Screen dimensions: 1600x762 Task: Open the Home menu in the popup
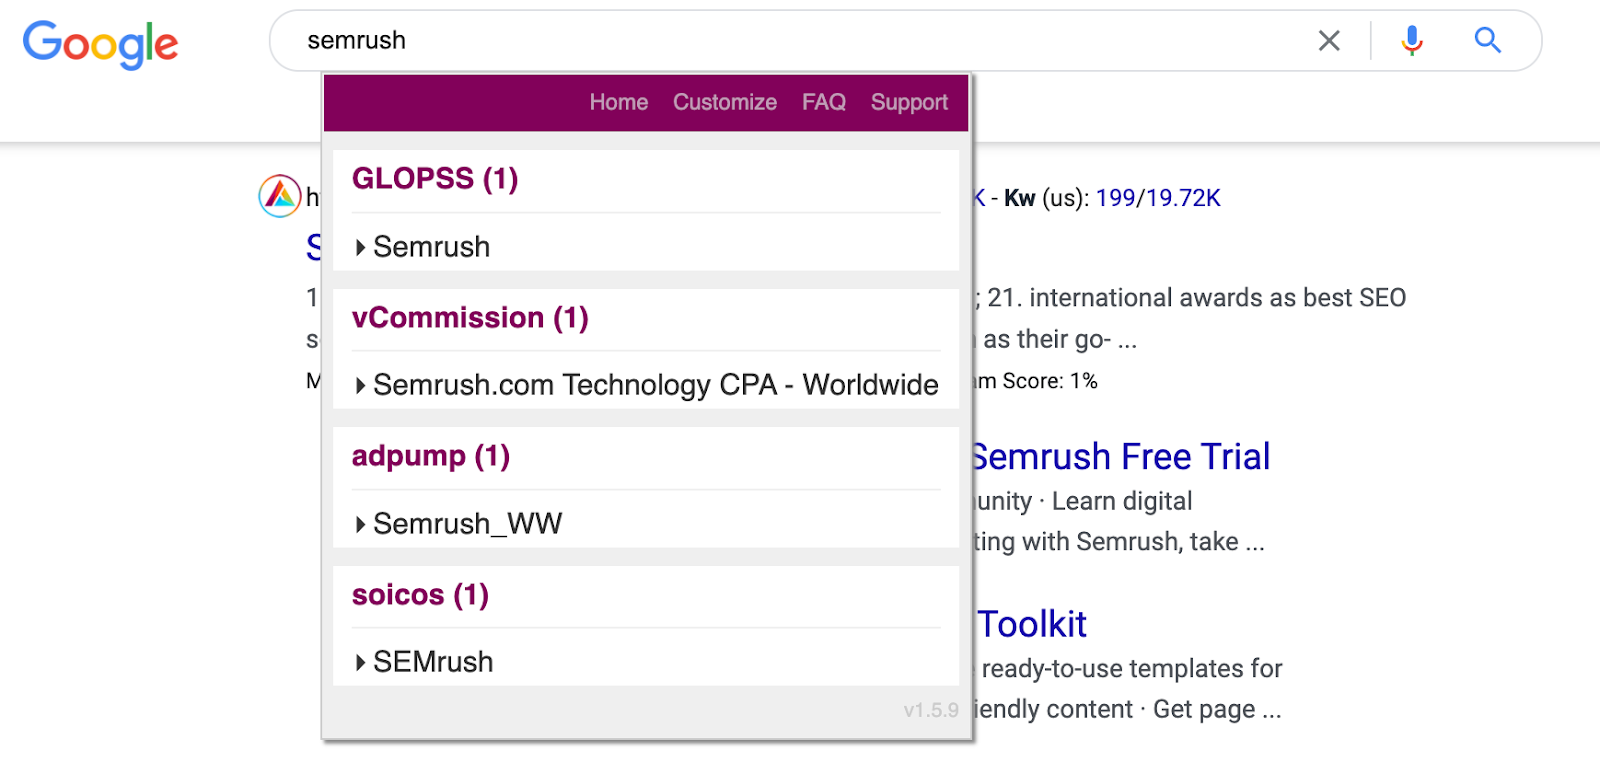(x=618, y=102)
